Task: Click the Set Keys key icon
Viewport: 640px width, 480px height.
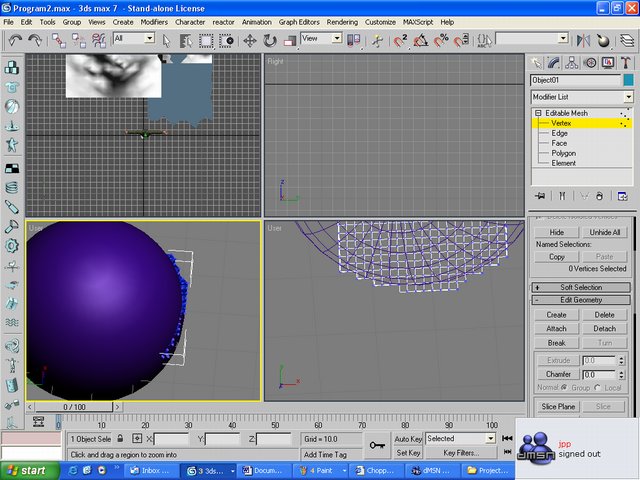Action: click(377, 445)
